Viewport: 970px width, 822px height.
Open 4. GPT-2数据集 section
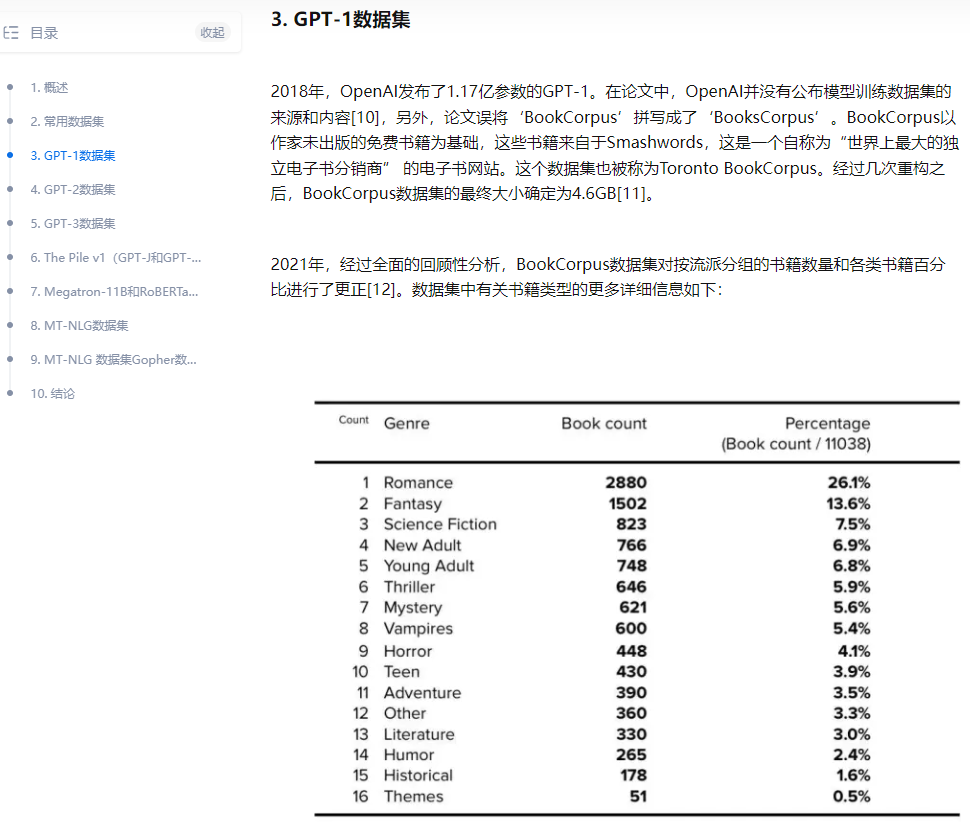point(73,189)
